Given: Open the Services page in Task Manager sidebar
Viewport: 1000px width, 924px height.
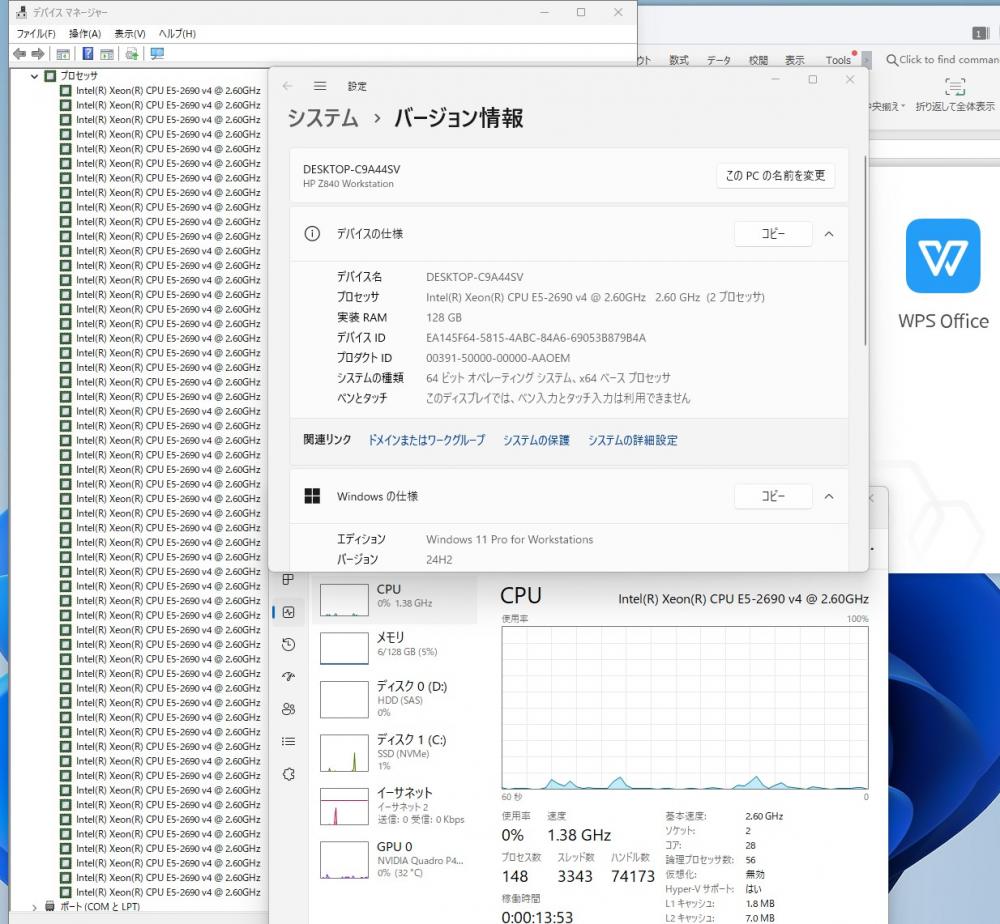Looking at the screenshot, I should [288, 774].
